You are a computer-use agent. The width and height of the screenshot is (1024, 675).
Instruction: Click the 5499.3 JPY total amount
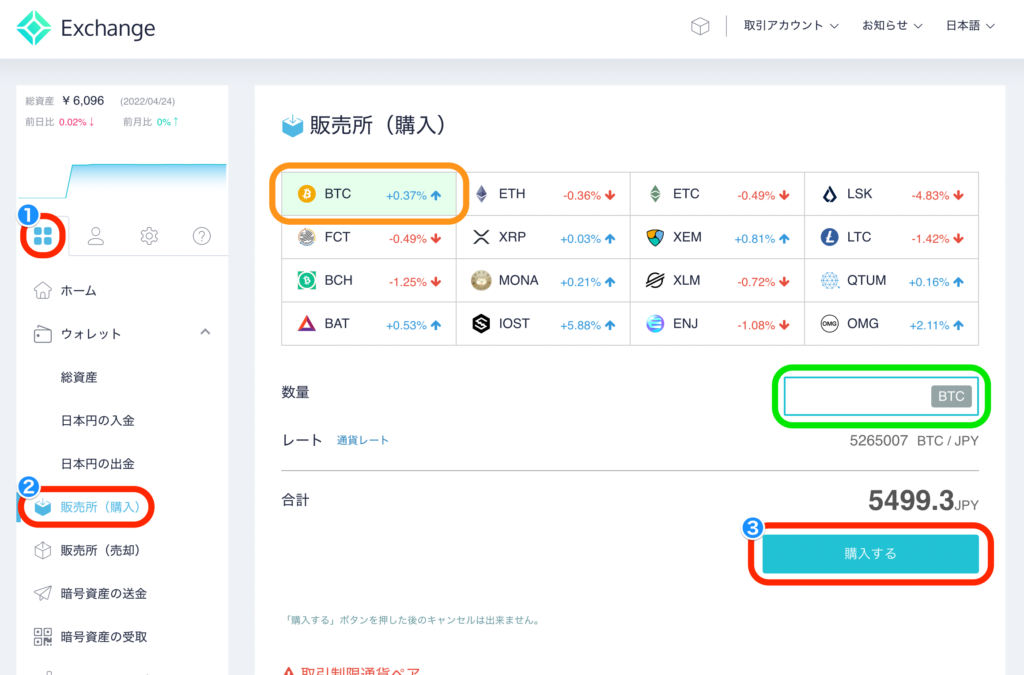pyautogui.click(x=923, y=501)
